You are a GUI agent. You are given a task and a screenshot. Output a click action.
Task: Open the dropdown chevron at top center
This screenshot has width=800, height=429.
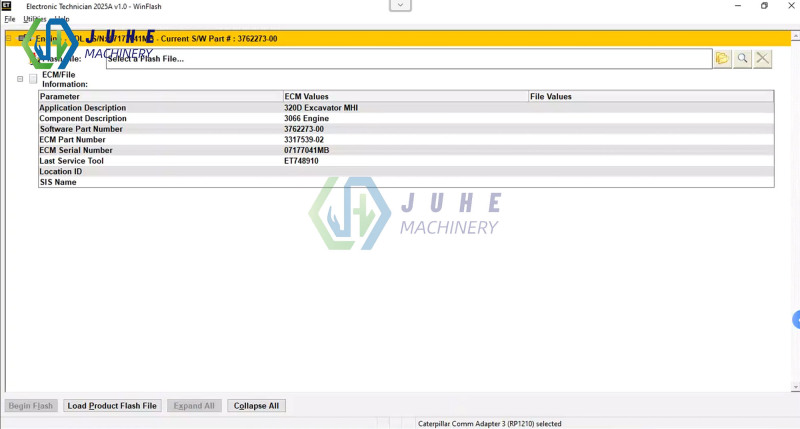(401, 5)
